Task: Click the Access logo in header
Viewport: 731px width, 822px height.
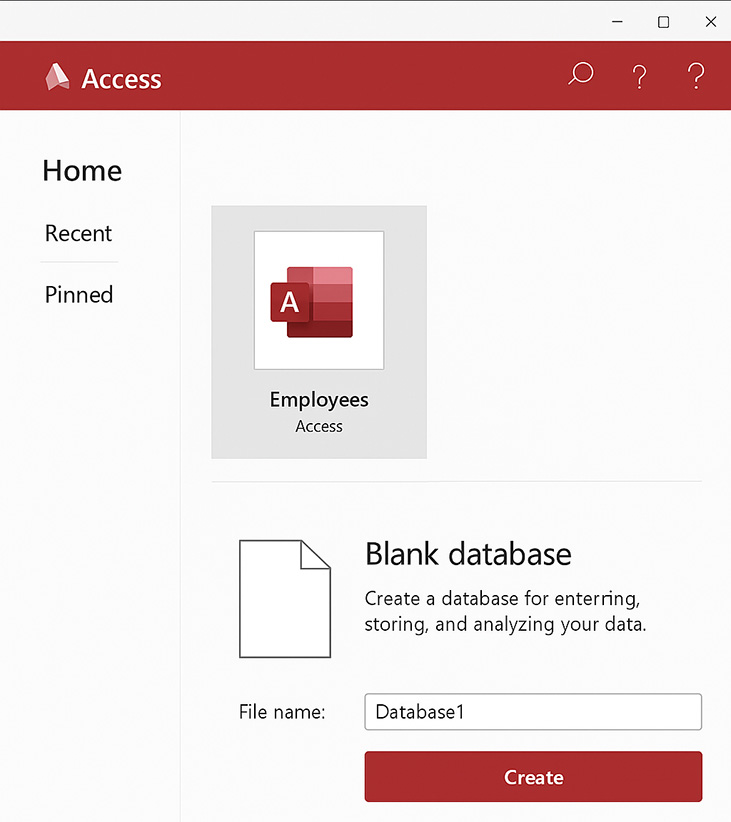Action: [x=57, y=77]
